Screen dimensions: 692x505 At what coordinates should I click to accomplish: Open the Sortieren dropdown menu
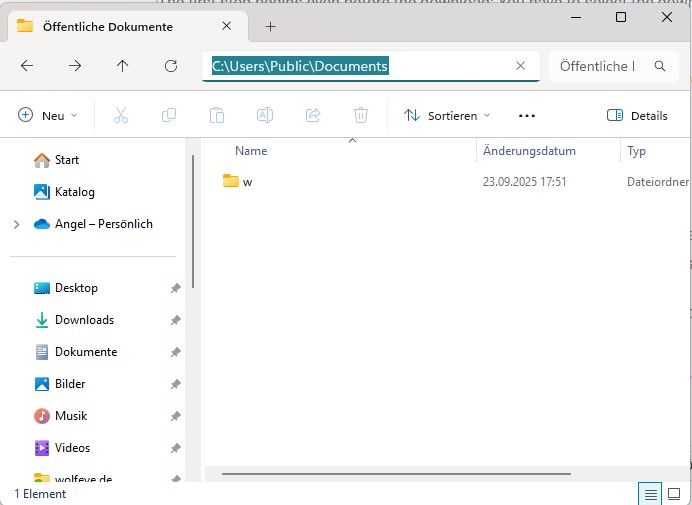coord(447,115)
